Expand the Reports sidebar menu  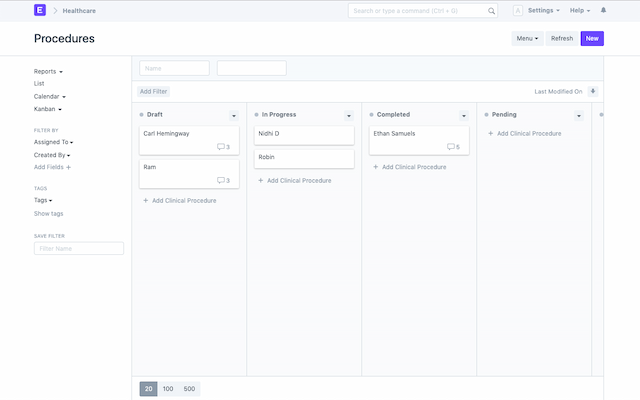point(48,72)
